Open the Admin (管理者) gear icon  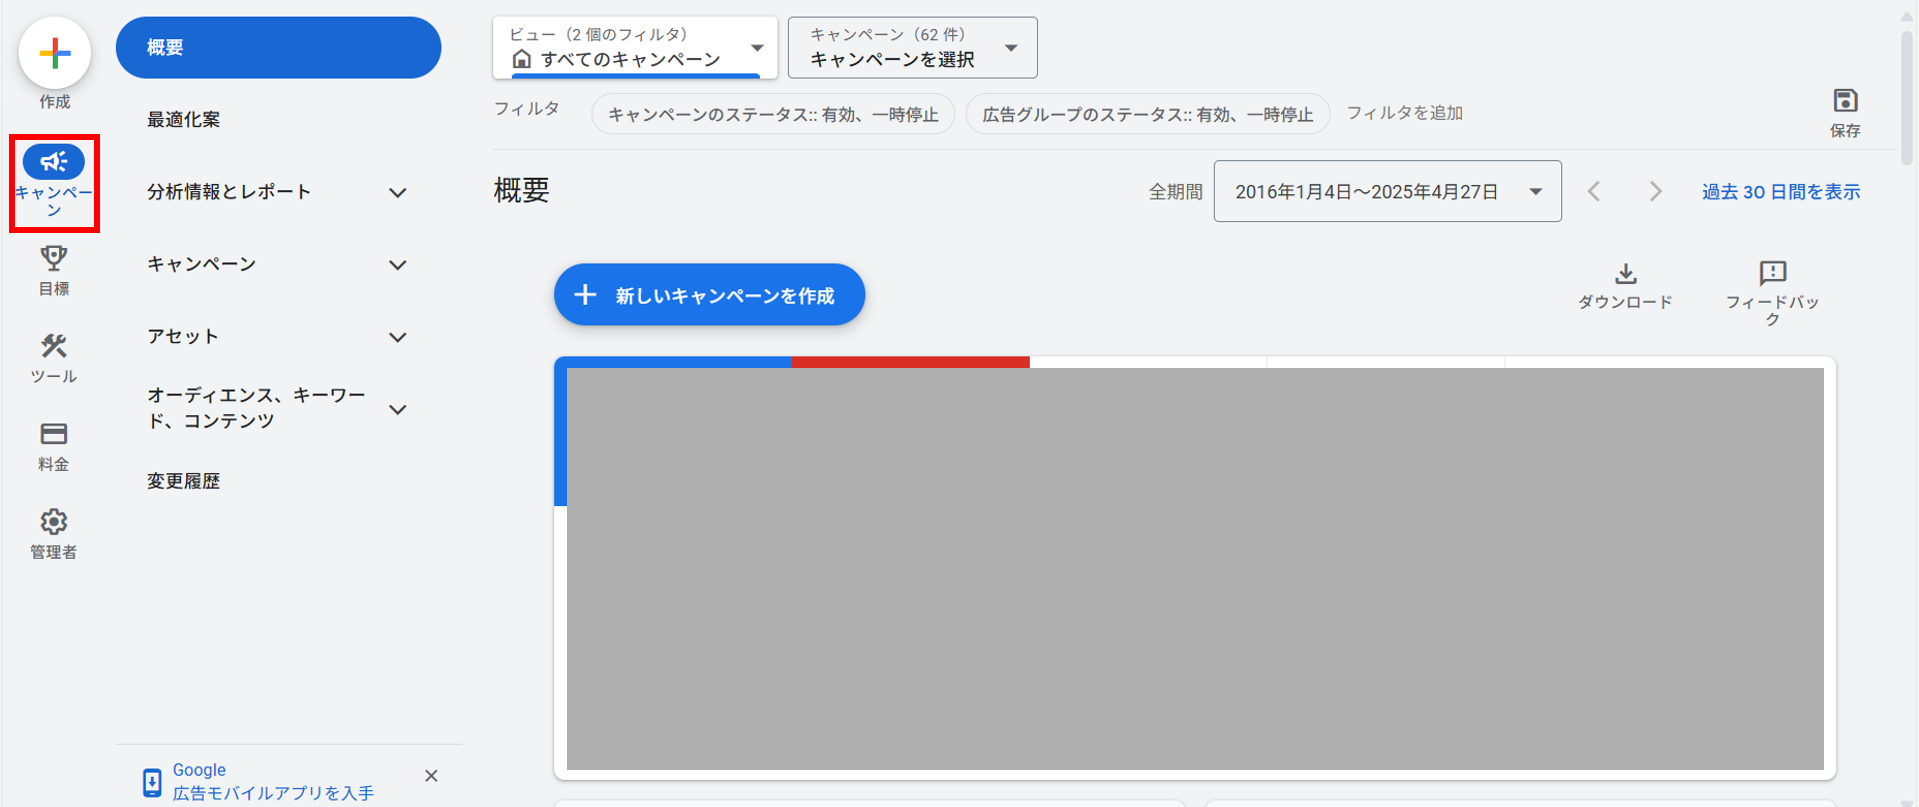(54, 522)
